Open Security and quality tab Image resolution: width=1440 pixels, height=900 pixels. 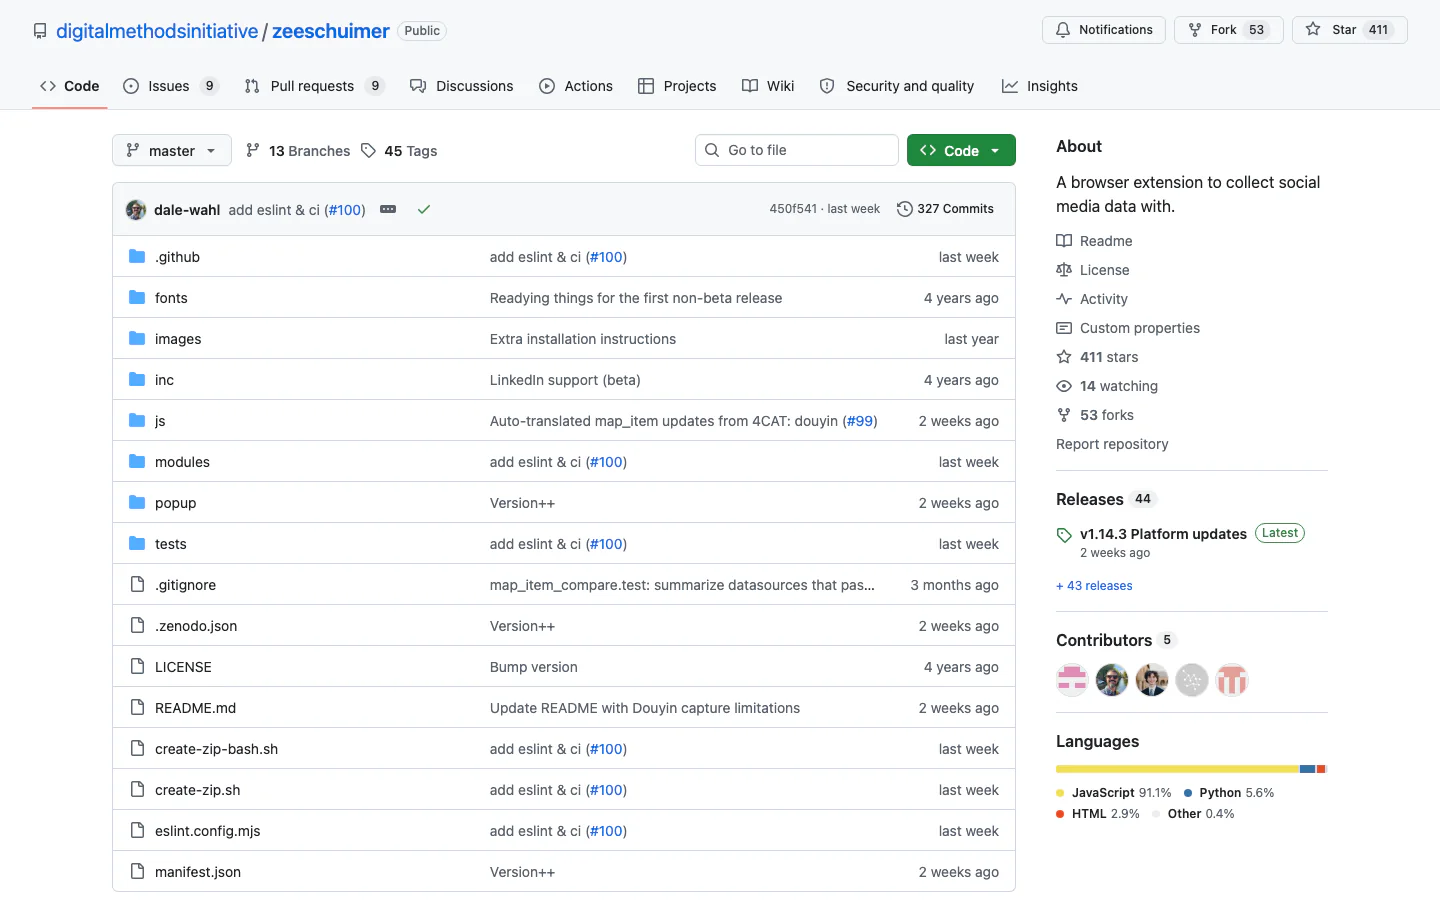[x=897, y=86]
